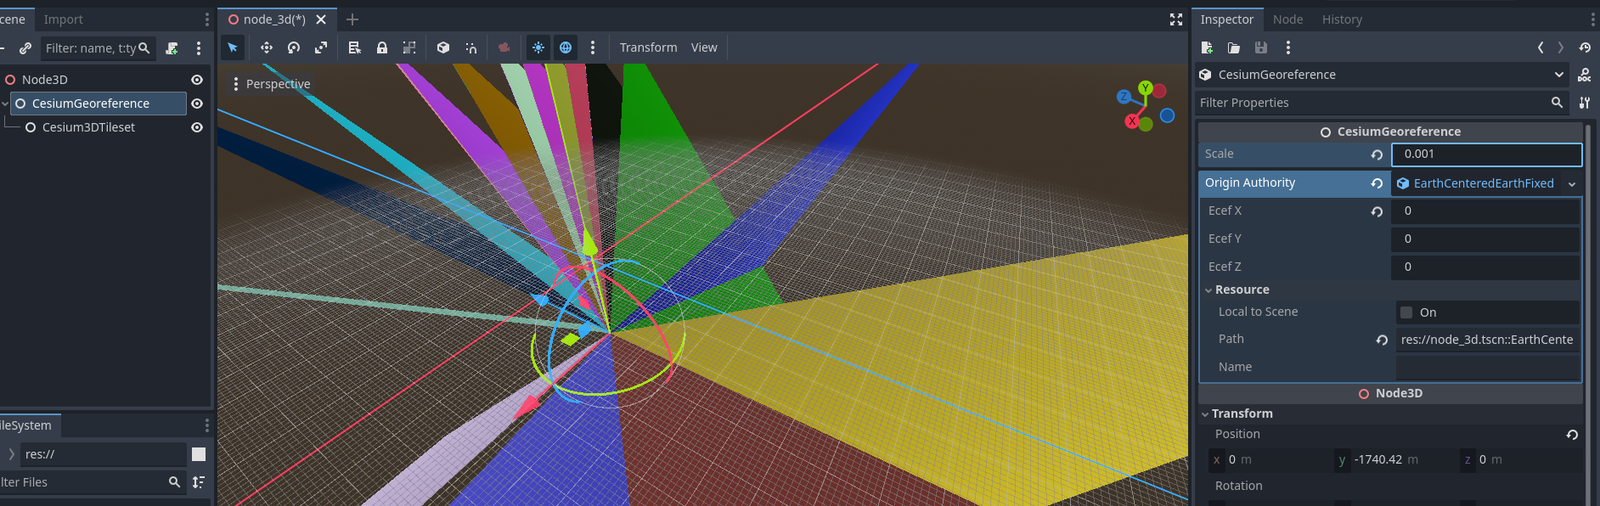Image resolution: width=1600 pixels, height=506 pixels.
Task: Click the Scale value field 0.001
Action: click(x=1487, y=154)
